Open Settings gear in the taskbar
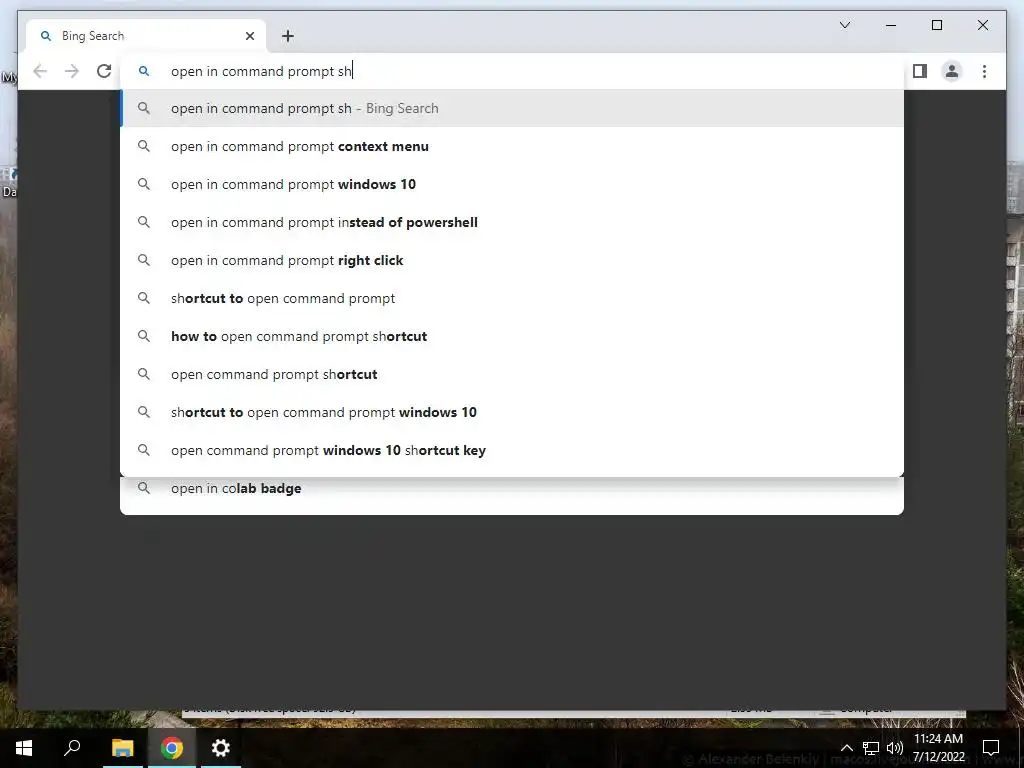Image resolution: width=1024 pixels, height=768 pixels. [221, 748]
